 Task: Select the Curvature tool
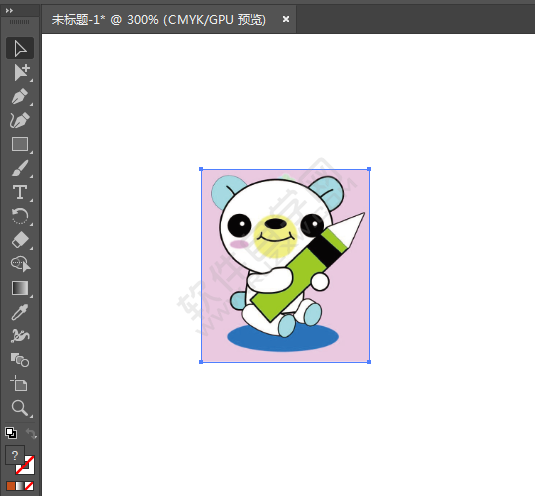tap(20, 120)
